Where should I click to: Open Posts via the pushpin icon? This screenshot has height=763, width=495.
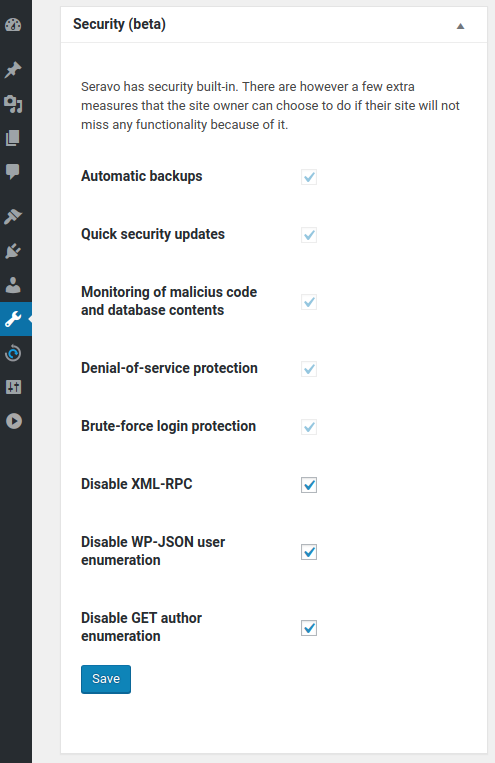(13, 70)
